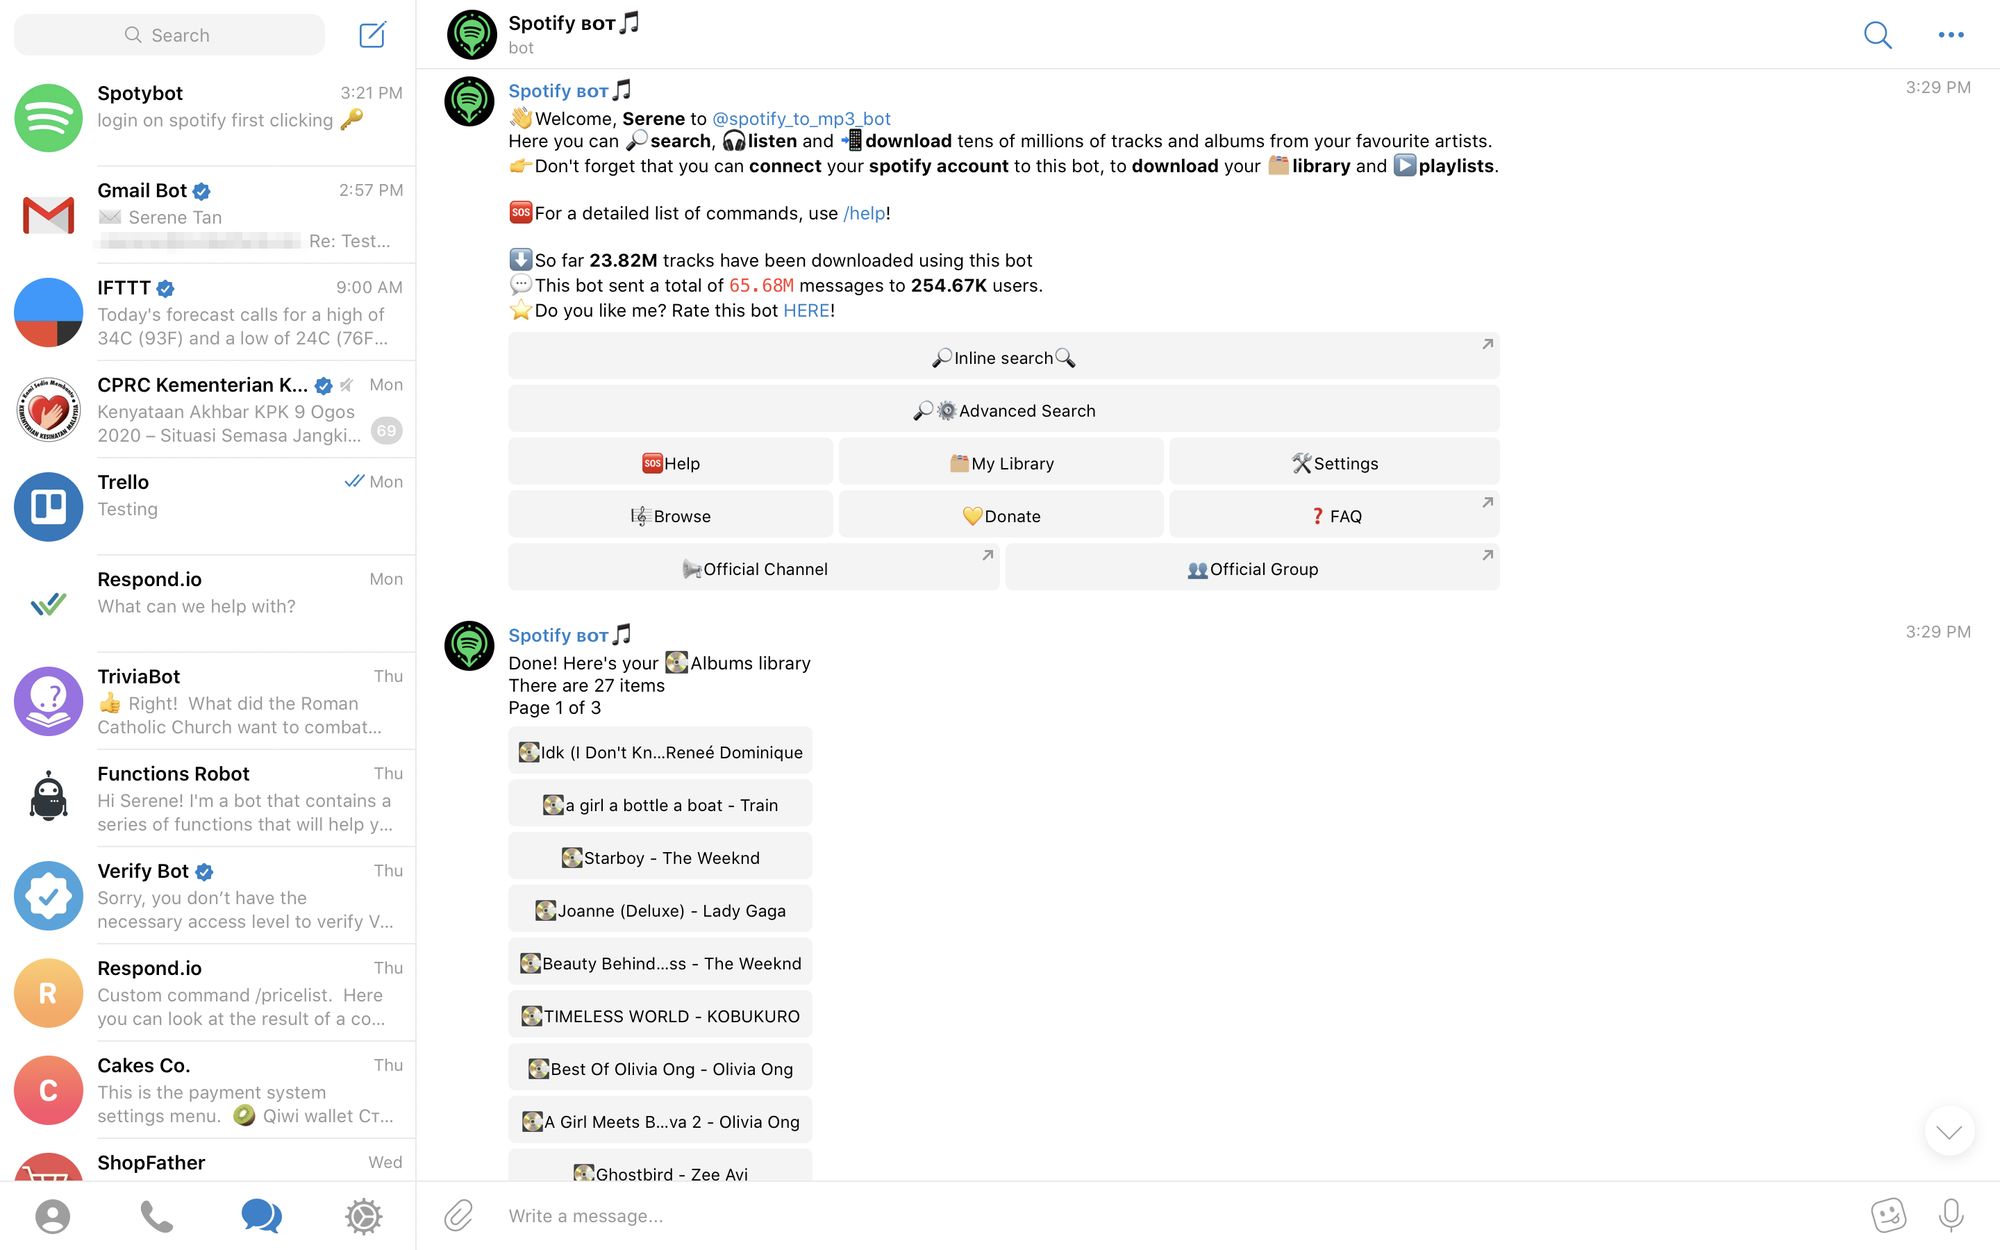The image size is (2000, 1250).
Task: Click the attachment paperclip icon
Action: (459, 1215)
